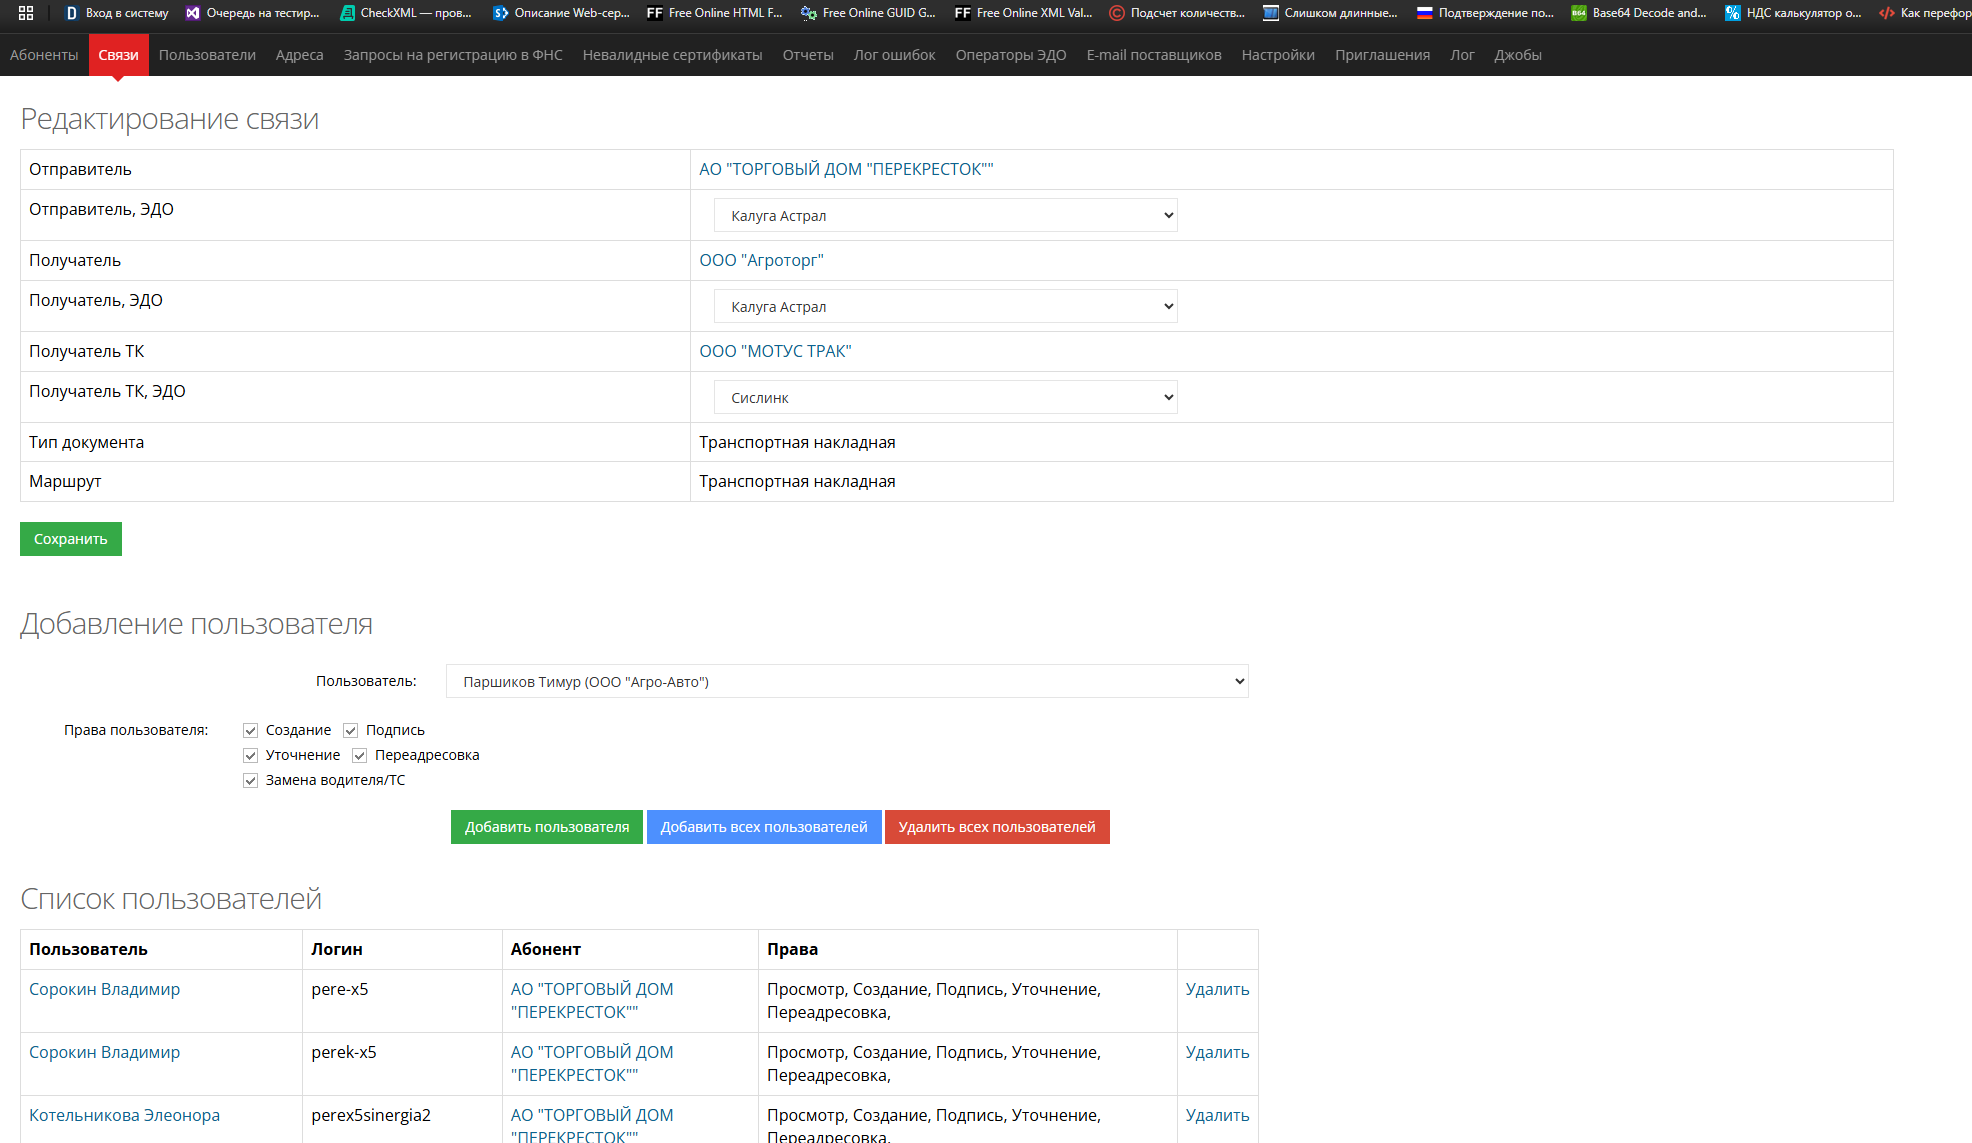The image size is (1972, 1143).
Task: Open the Free Online XML Val... bookmark
Action: point(1023,13)
